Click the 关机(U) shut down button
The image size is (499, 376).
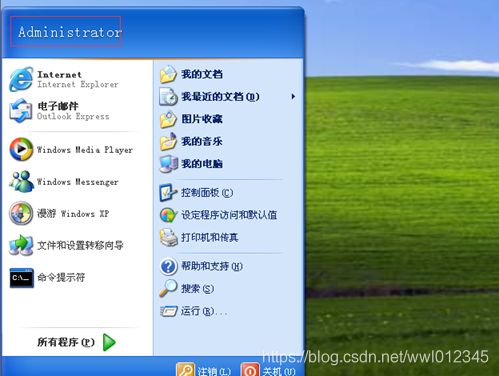(x=268, y=370)
